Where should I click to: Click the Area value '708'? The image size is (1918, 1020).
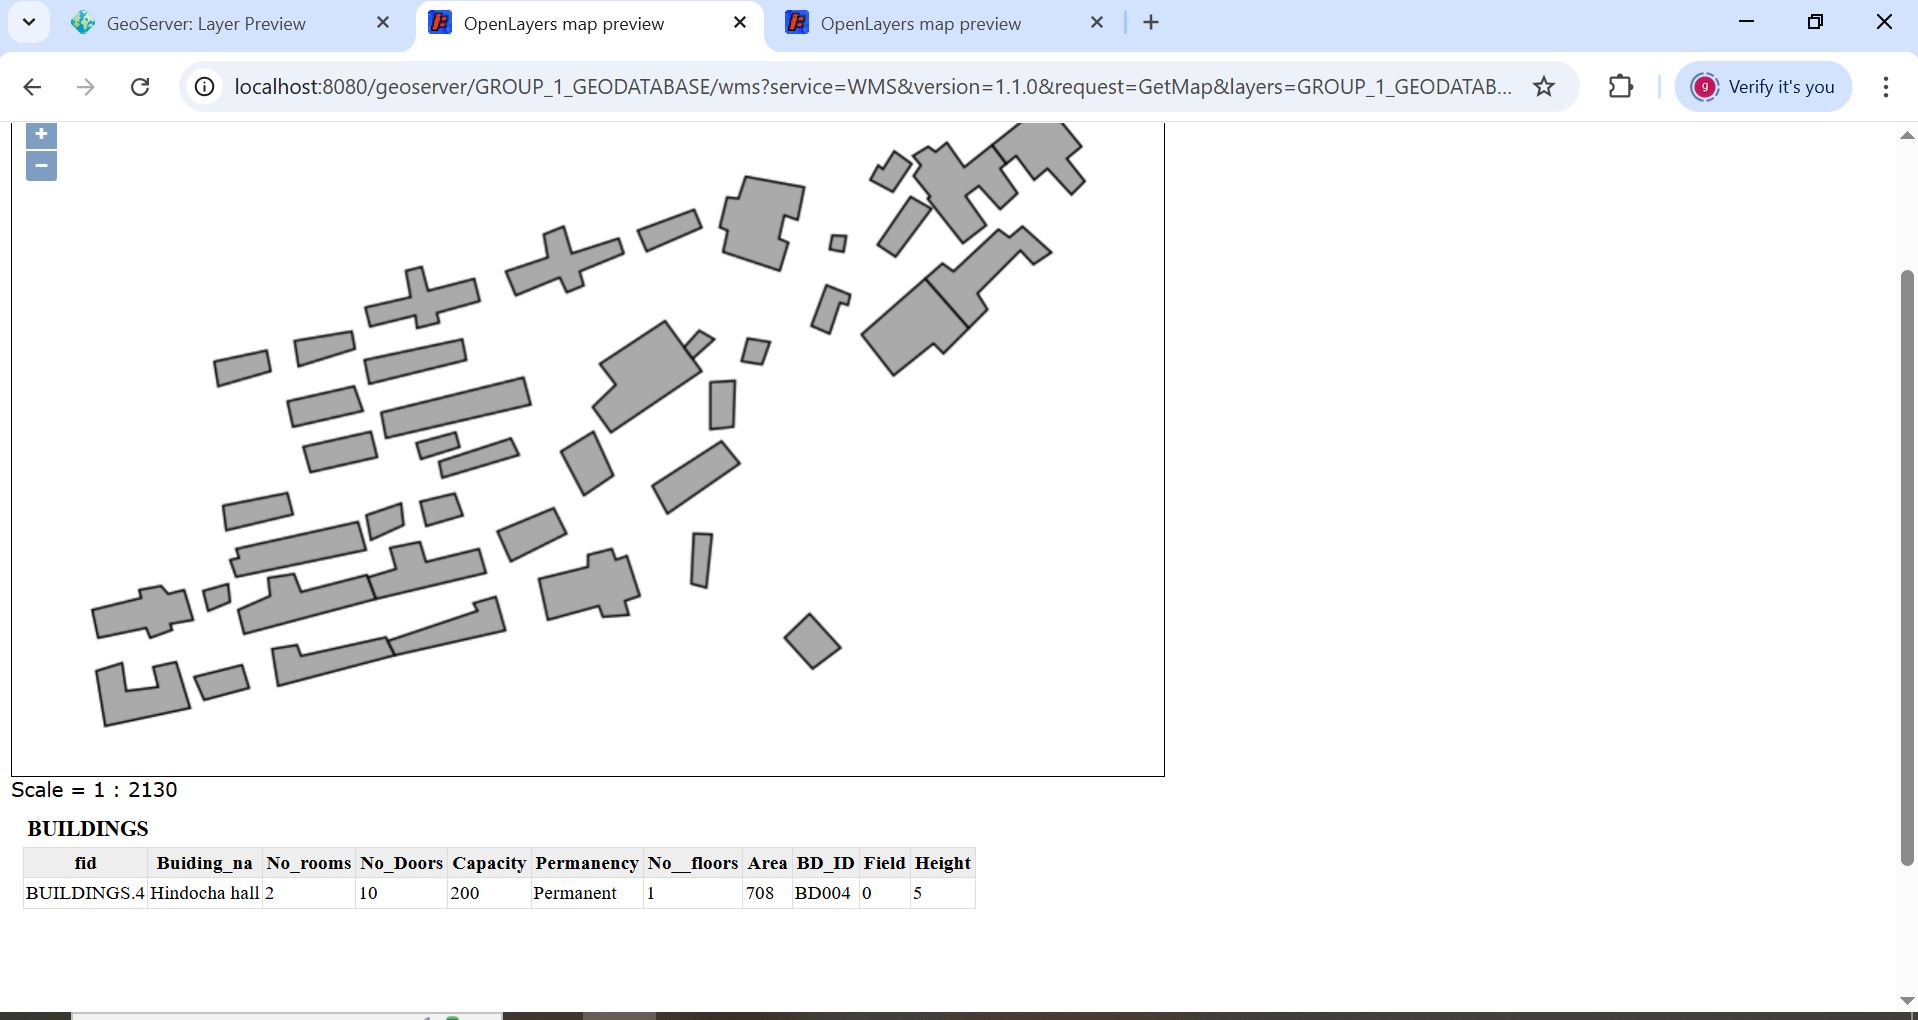[767, 893]
